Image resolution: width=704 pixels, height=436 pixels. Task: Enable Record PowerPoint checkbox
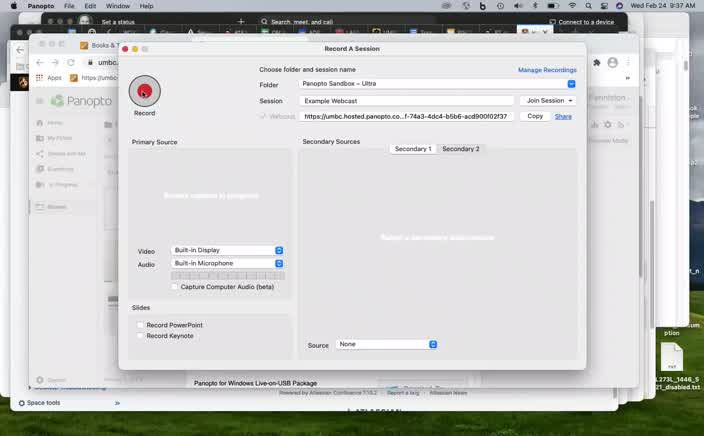141,325
